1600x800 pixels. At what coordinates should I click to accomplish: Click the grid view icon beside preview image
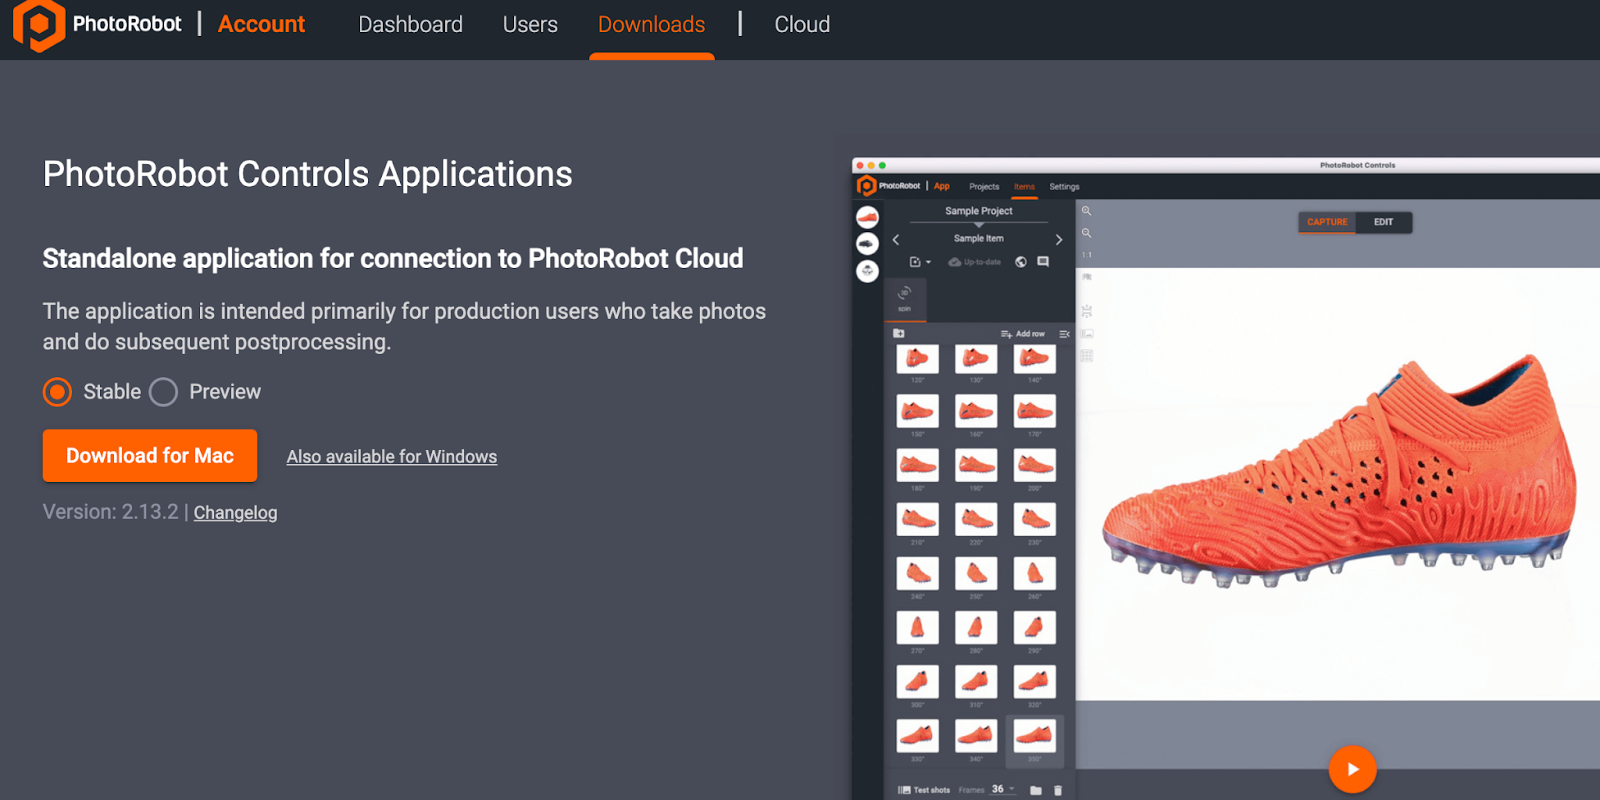(x=1087, y=356)
